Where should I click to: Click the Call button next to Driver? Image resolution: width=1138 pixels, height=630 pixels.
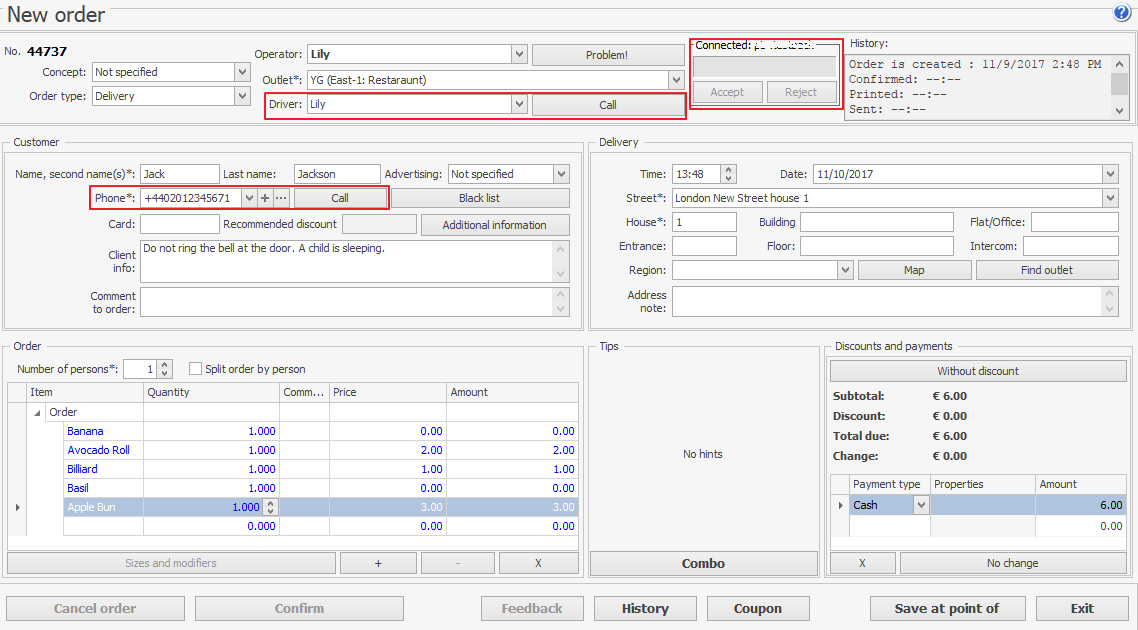pos(607,104)
